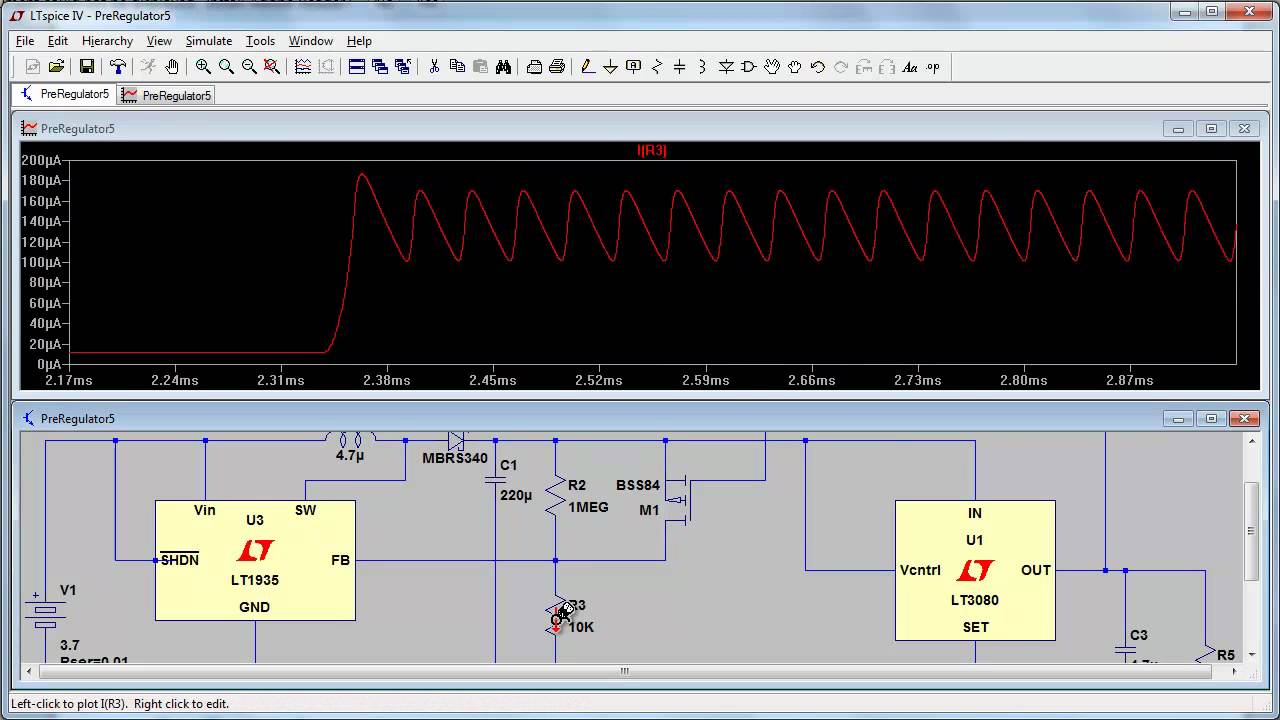Viewport: 1280px width, 720px height.
Task: Close the PreRegulator5 schematic pane
Action: (1245, 418)
